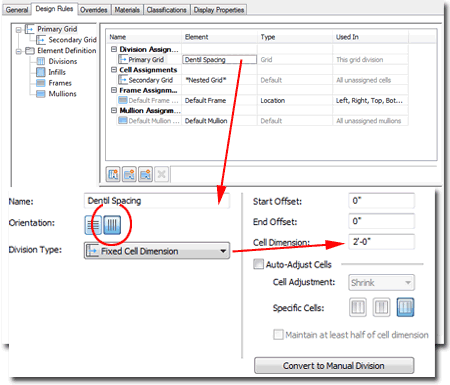This screenshot has width=450, height=385.
Task: Click the Primary Grid row icon in table
Action: click(123, 60)
